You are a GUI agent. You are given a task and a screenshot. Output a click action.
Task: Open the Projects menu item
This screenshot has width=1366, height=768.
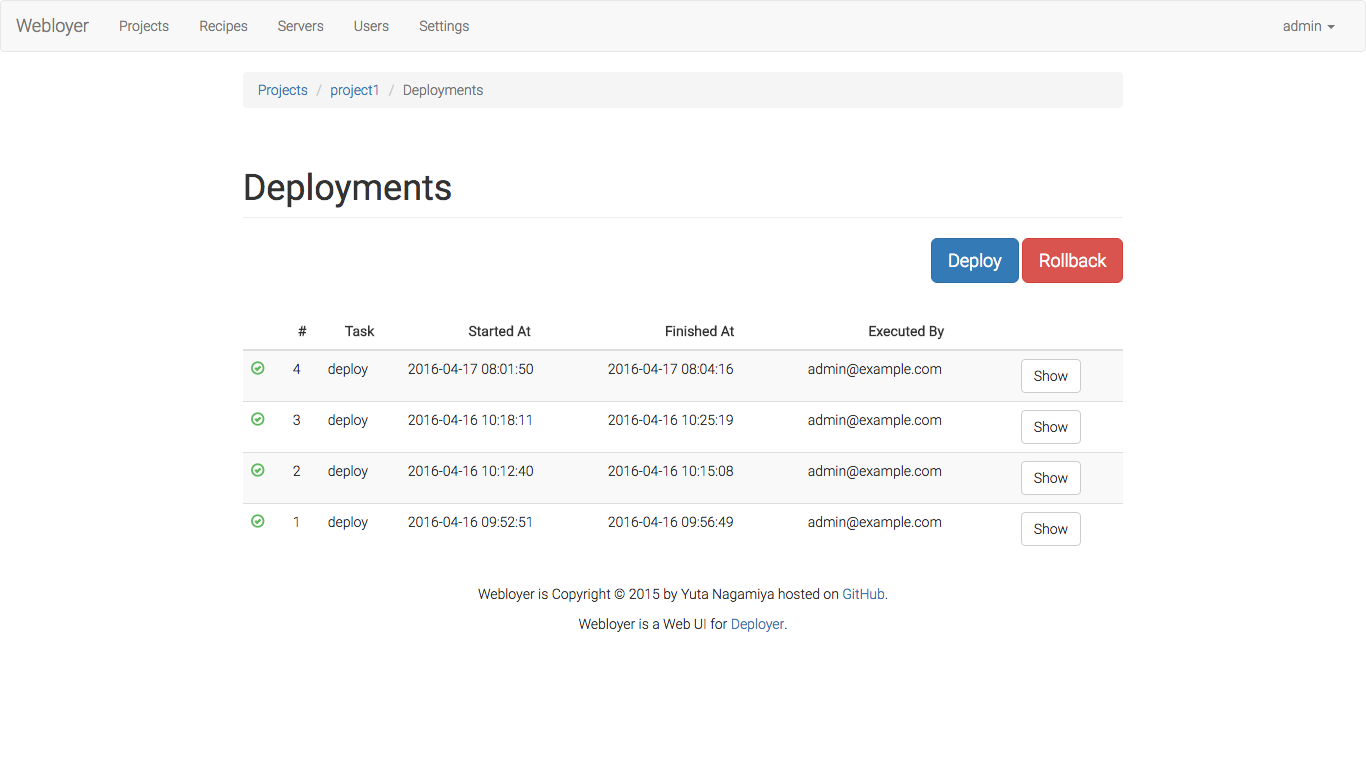click(x=144, y=26)
